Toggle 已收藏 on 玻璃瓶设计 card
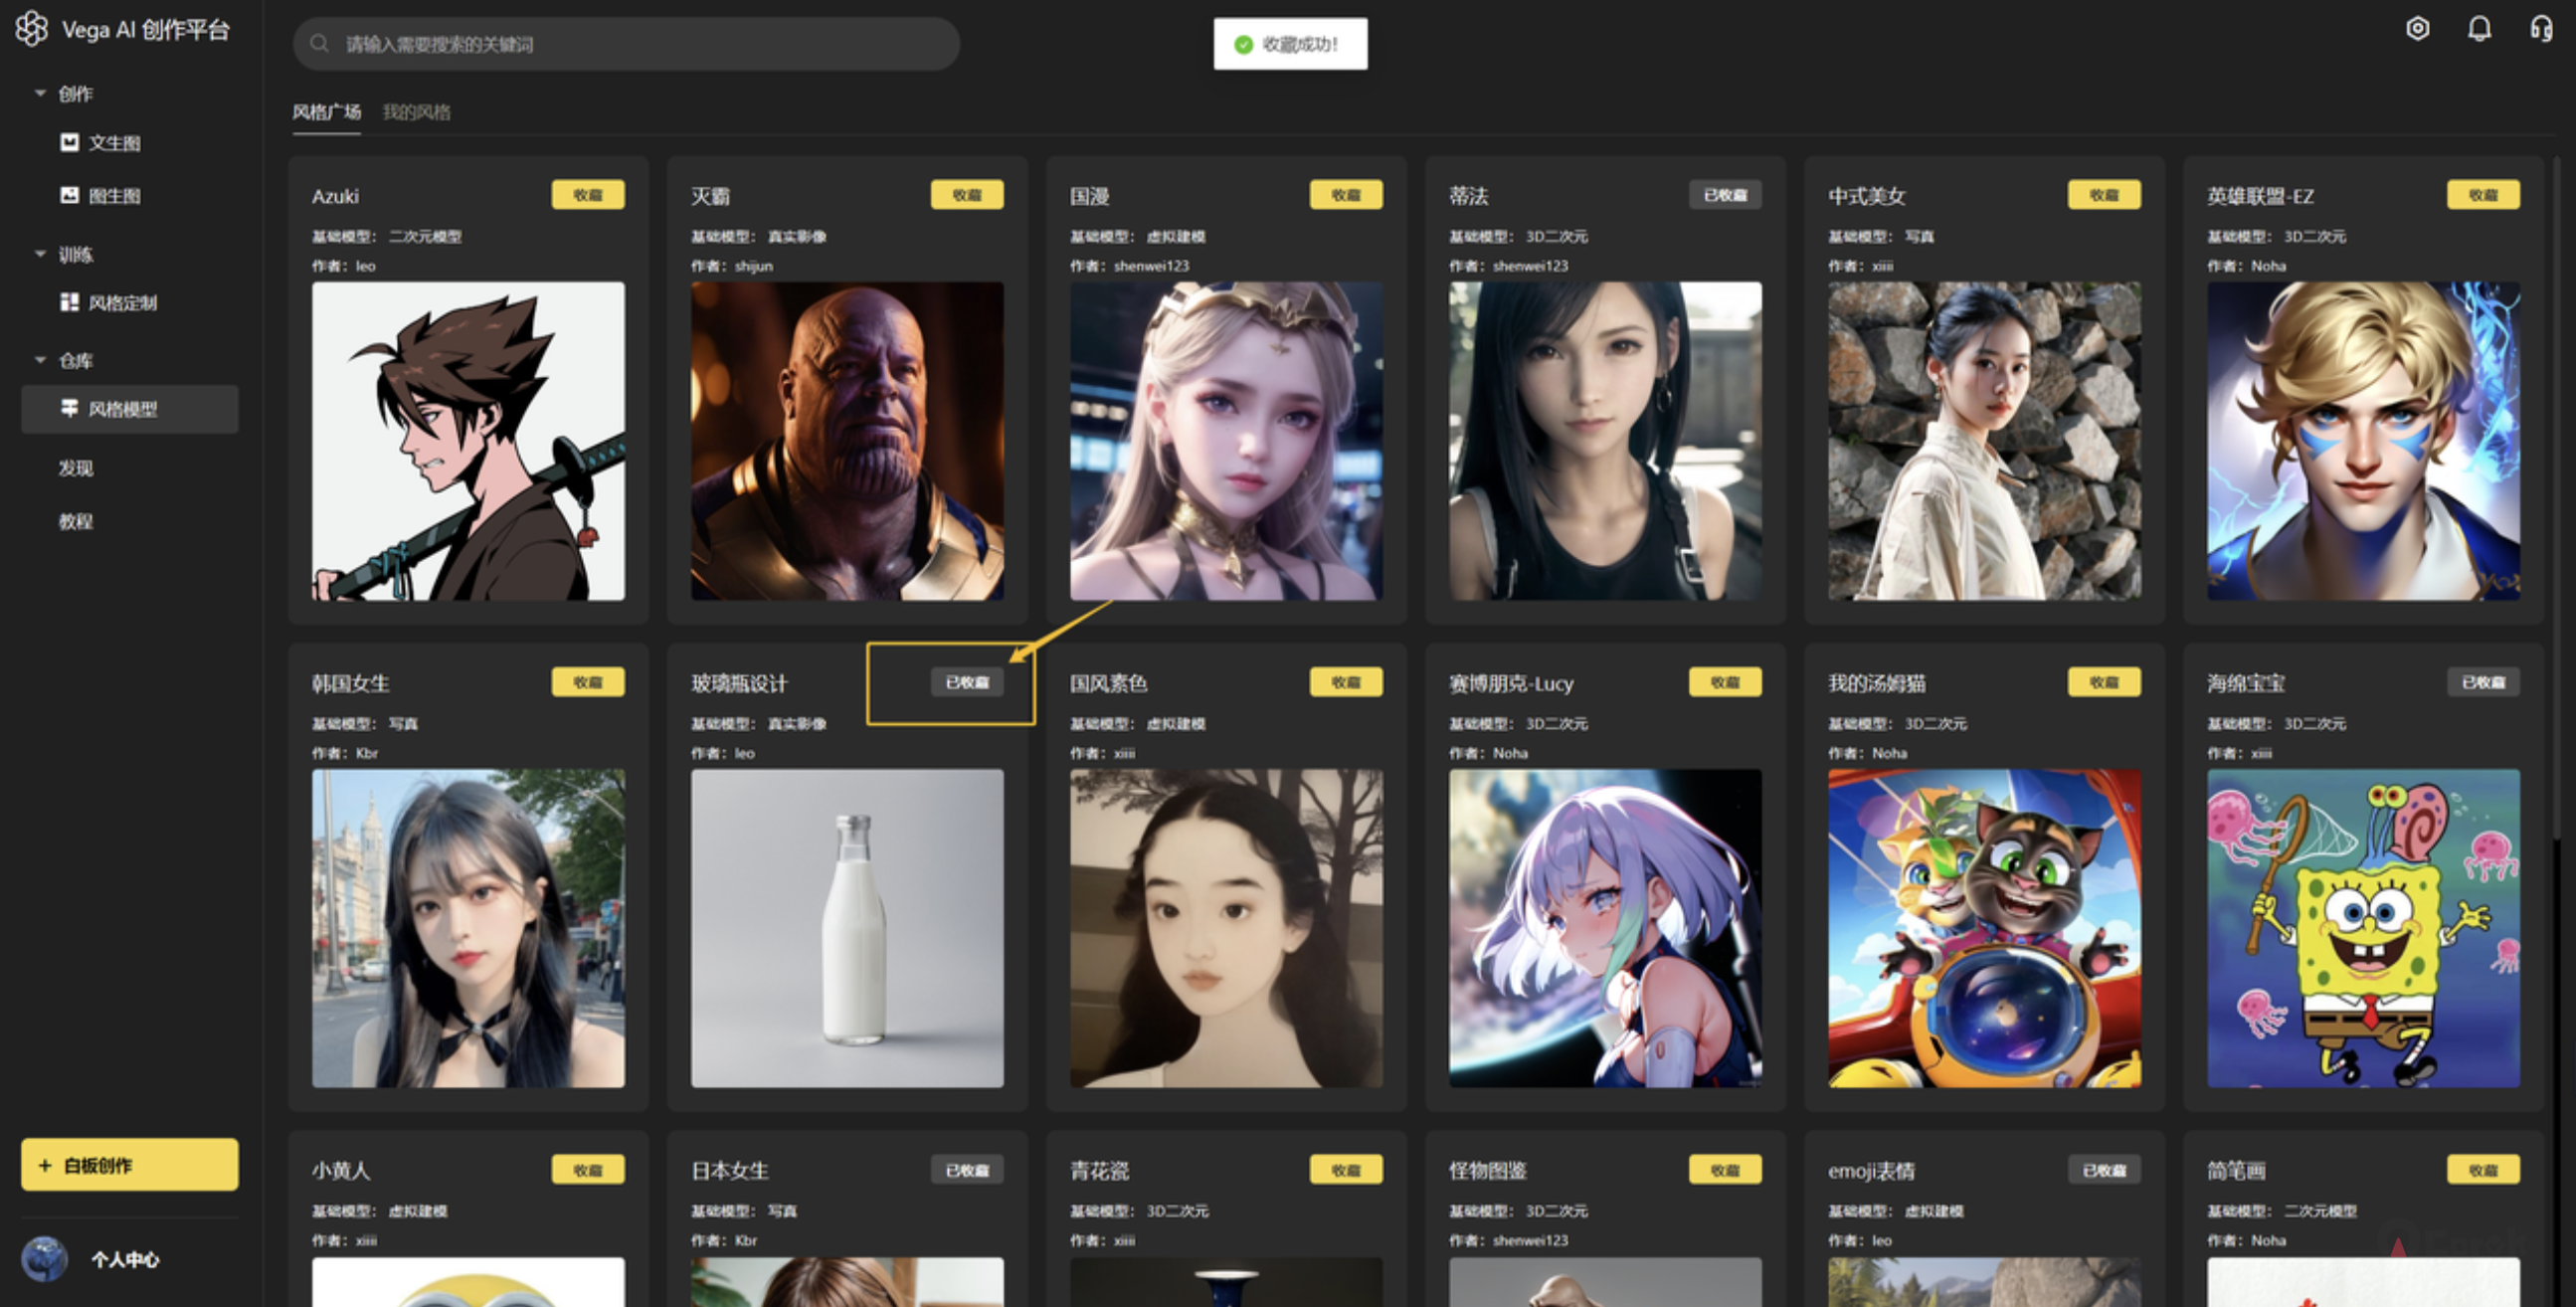2576x1307 pixels. click(x=967, y=682)
